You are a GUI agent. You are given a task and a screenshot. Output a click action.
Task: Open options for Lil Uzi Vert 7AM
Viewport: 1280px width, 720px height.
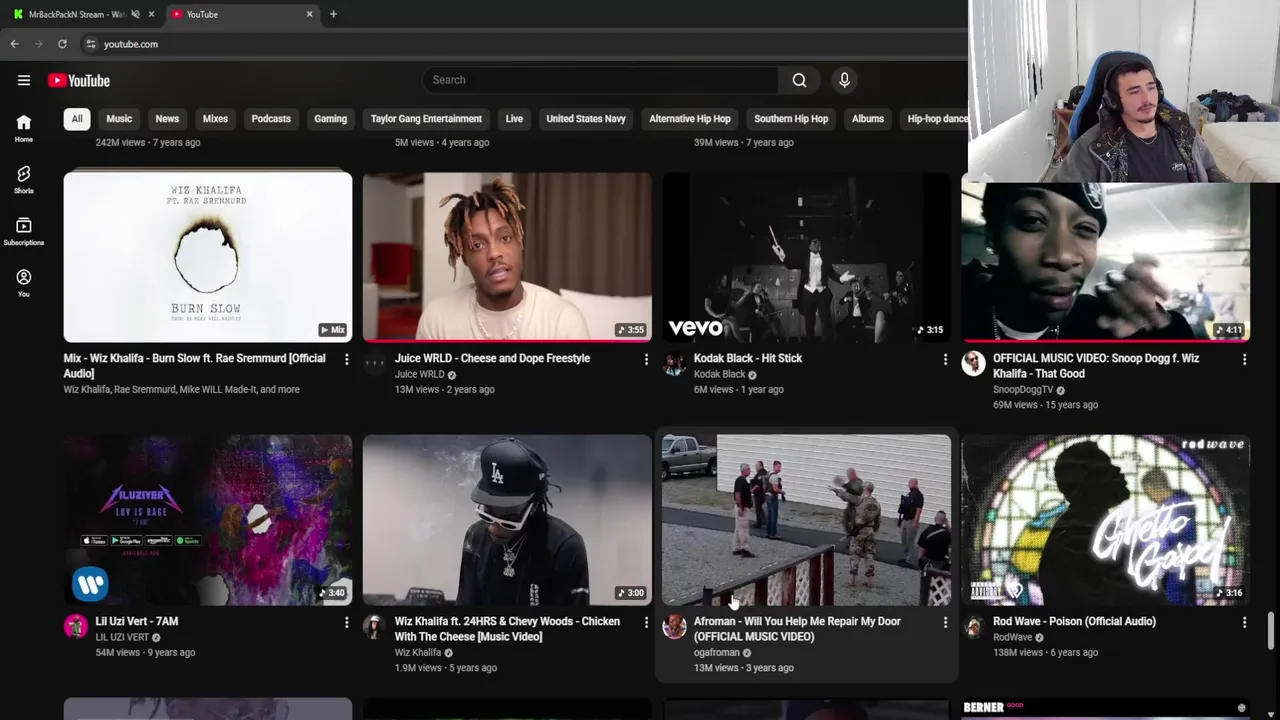click(x=347, y=622)
